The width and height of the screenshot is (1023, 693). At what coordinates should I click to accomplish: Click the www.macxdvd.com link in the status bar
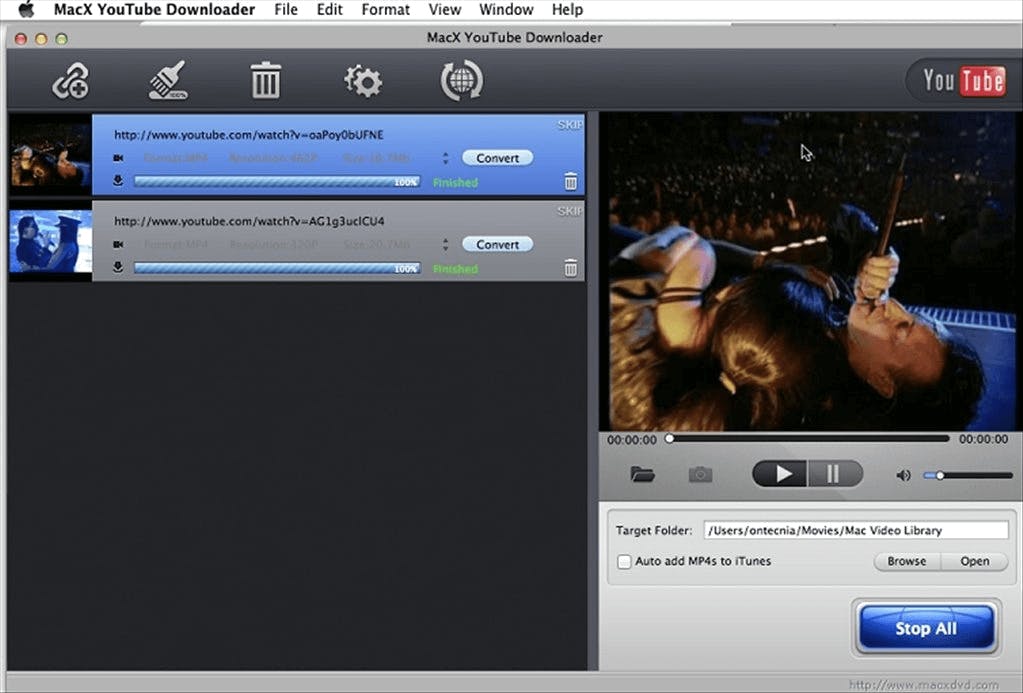[x=923, y=685]
